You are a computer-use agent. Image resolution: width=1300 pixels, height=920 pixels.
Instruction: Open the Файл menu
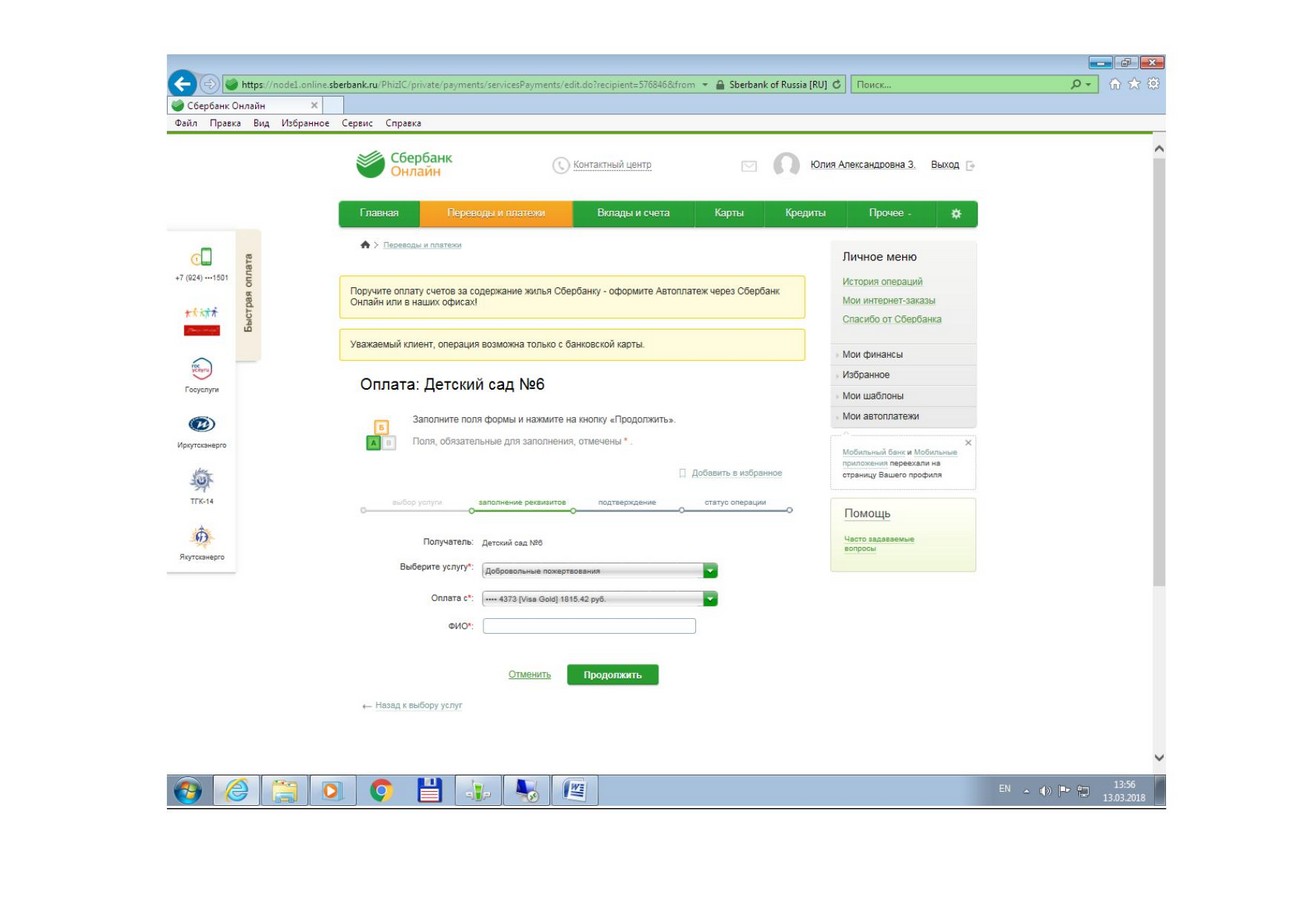186,123
